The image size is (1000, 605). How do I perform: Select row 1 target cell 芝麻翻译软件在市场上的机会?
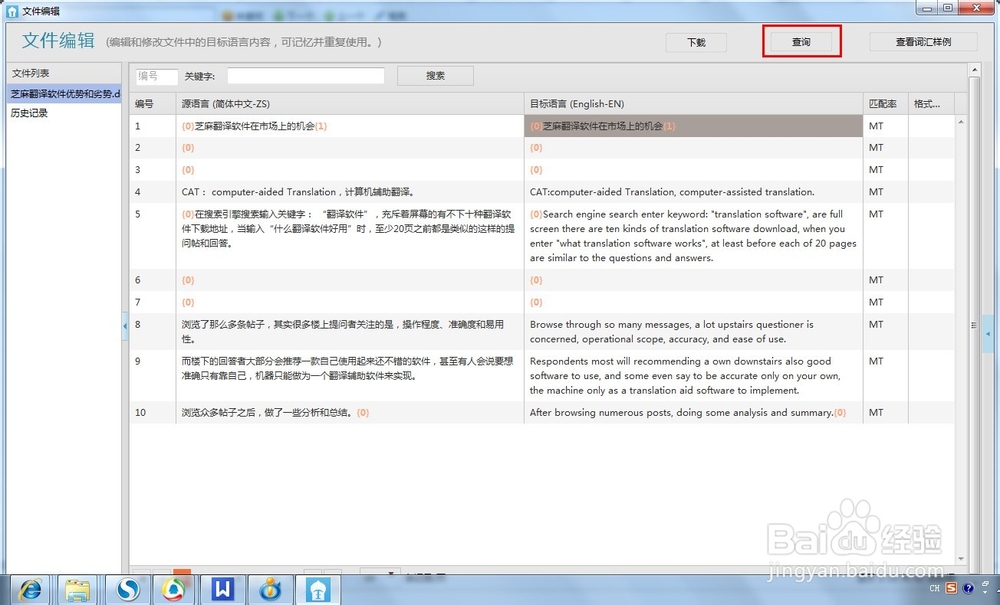[x=694, y=126]
